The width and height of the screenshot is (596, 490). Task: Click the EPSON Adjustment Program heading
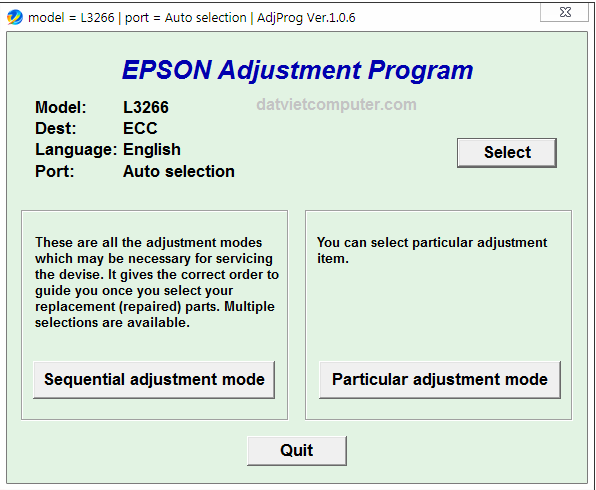298,70
